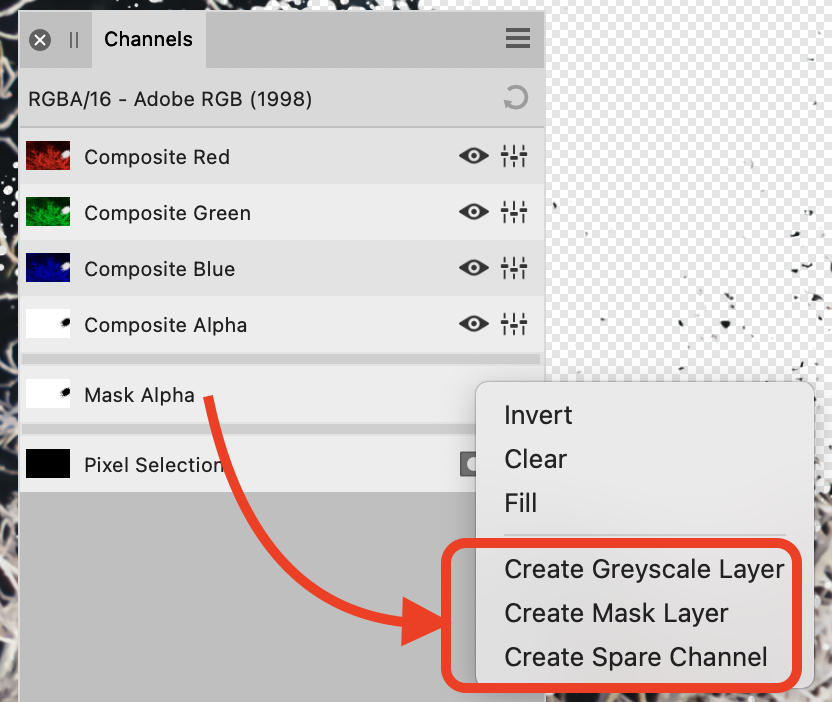Click the black Pixel Selection thumbnail
The width and height of the screenshot is (832, 702).
[48, 464]
